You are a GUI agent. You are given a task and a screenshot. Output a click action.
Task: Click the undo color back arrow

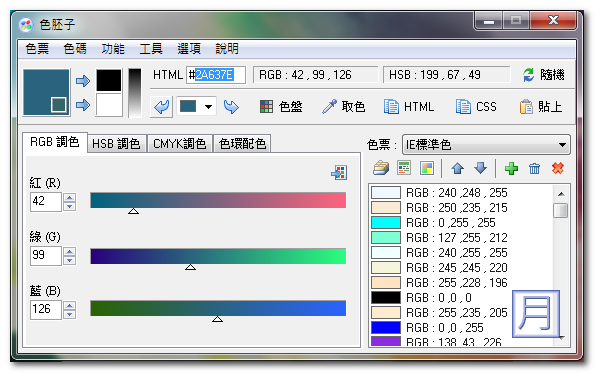pos(162,107)
